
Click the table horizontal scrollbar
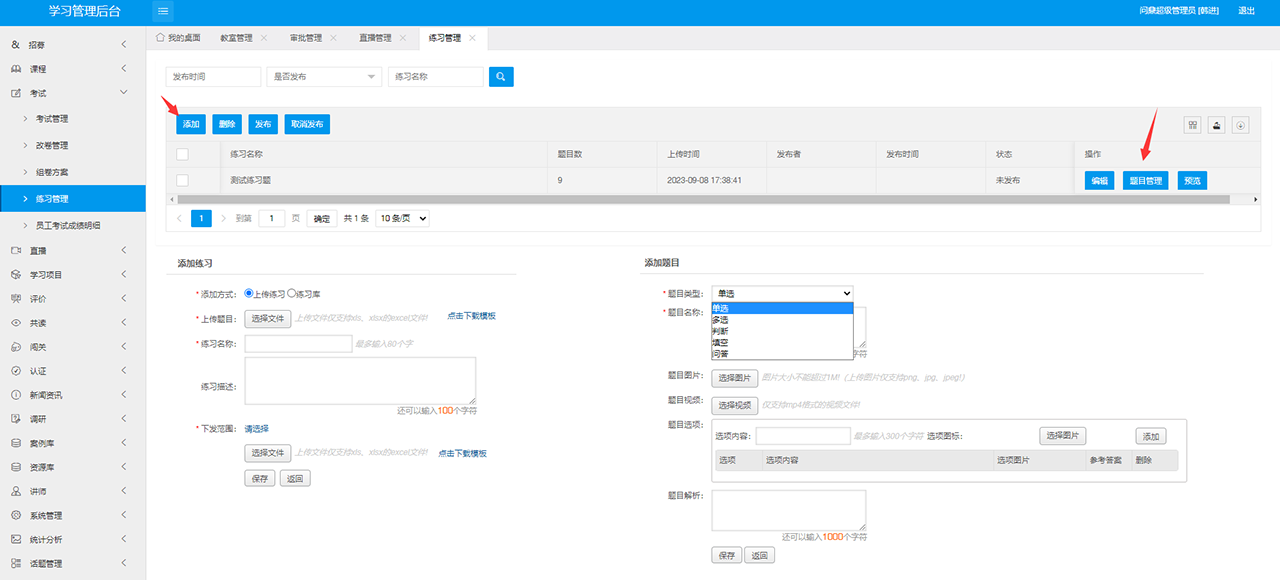pos(703,199)
